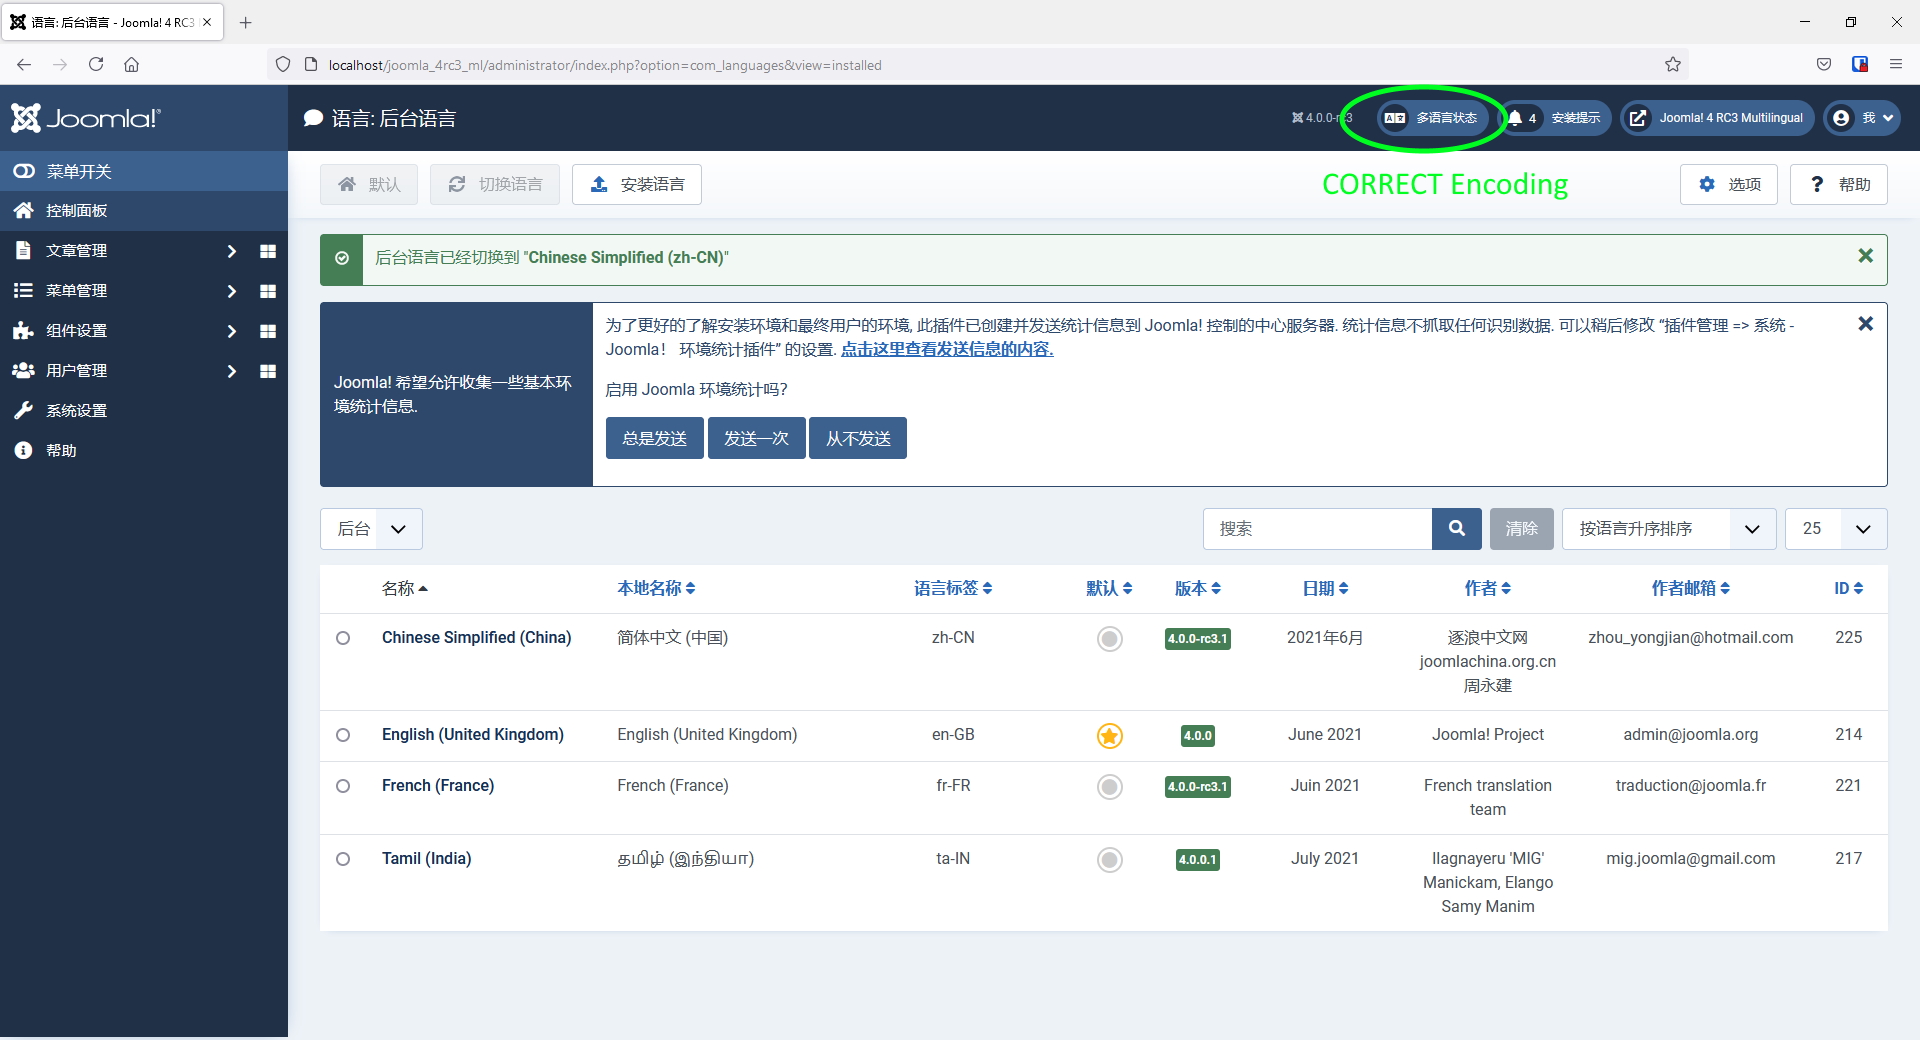1920x1040 pixels.
Task: Select Chinese Simplified (China) radio button
Action: pos(343,638)
